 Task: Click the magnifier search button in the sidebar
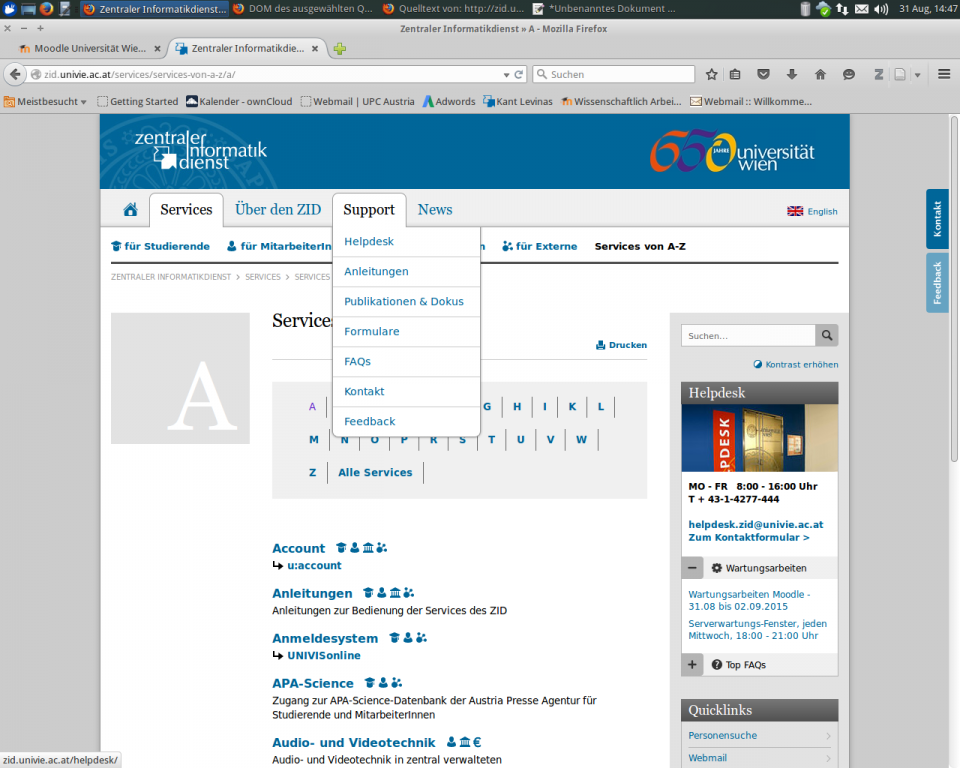click(x=827, y=336)
